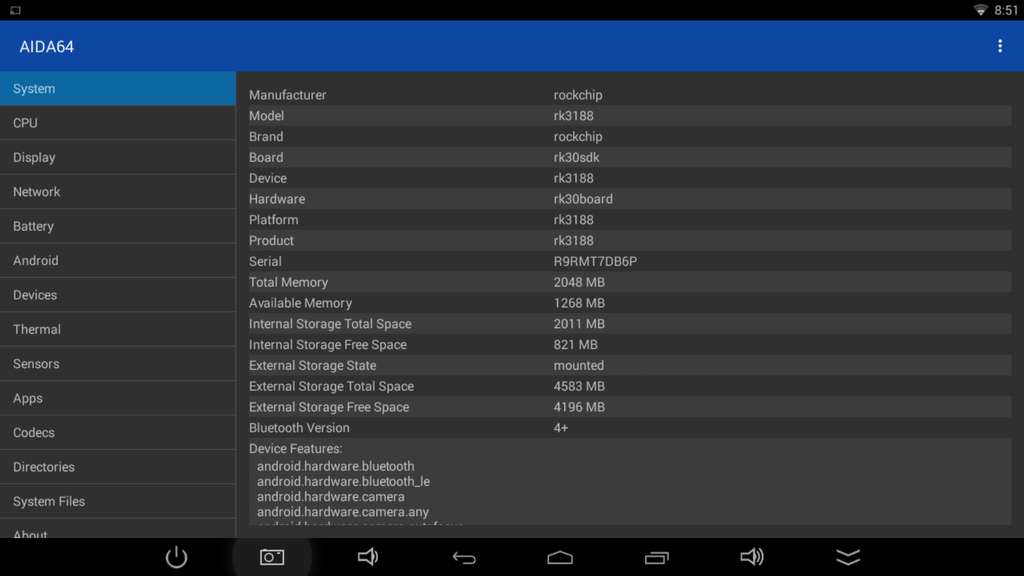Click External Storage Total Space 4583 MB

point(579,387)
